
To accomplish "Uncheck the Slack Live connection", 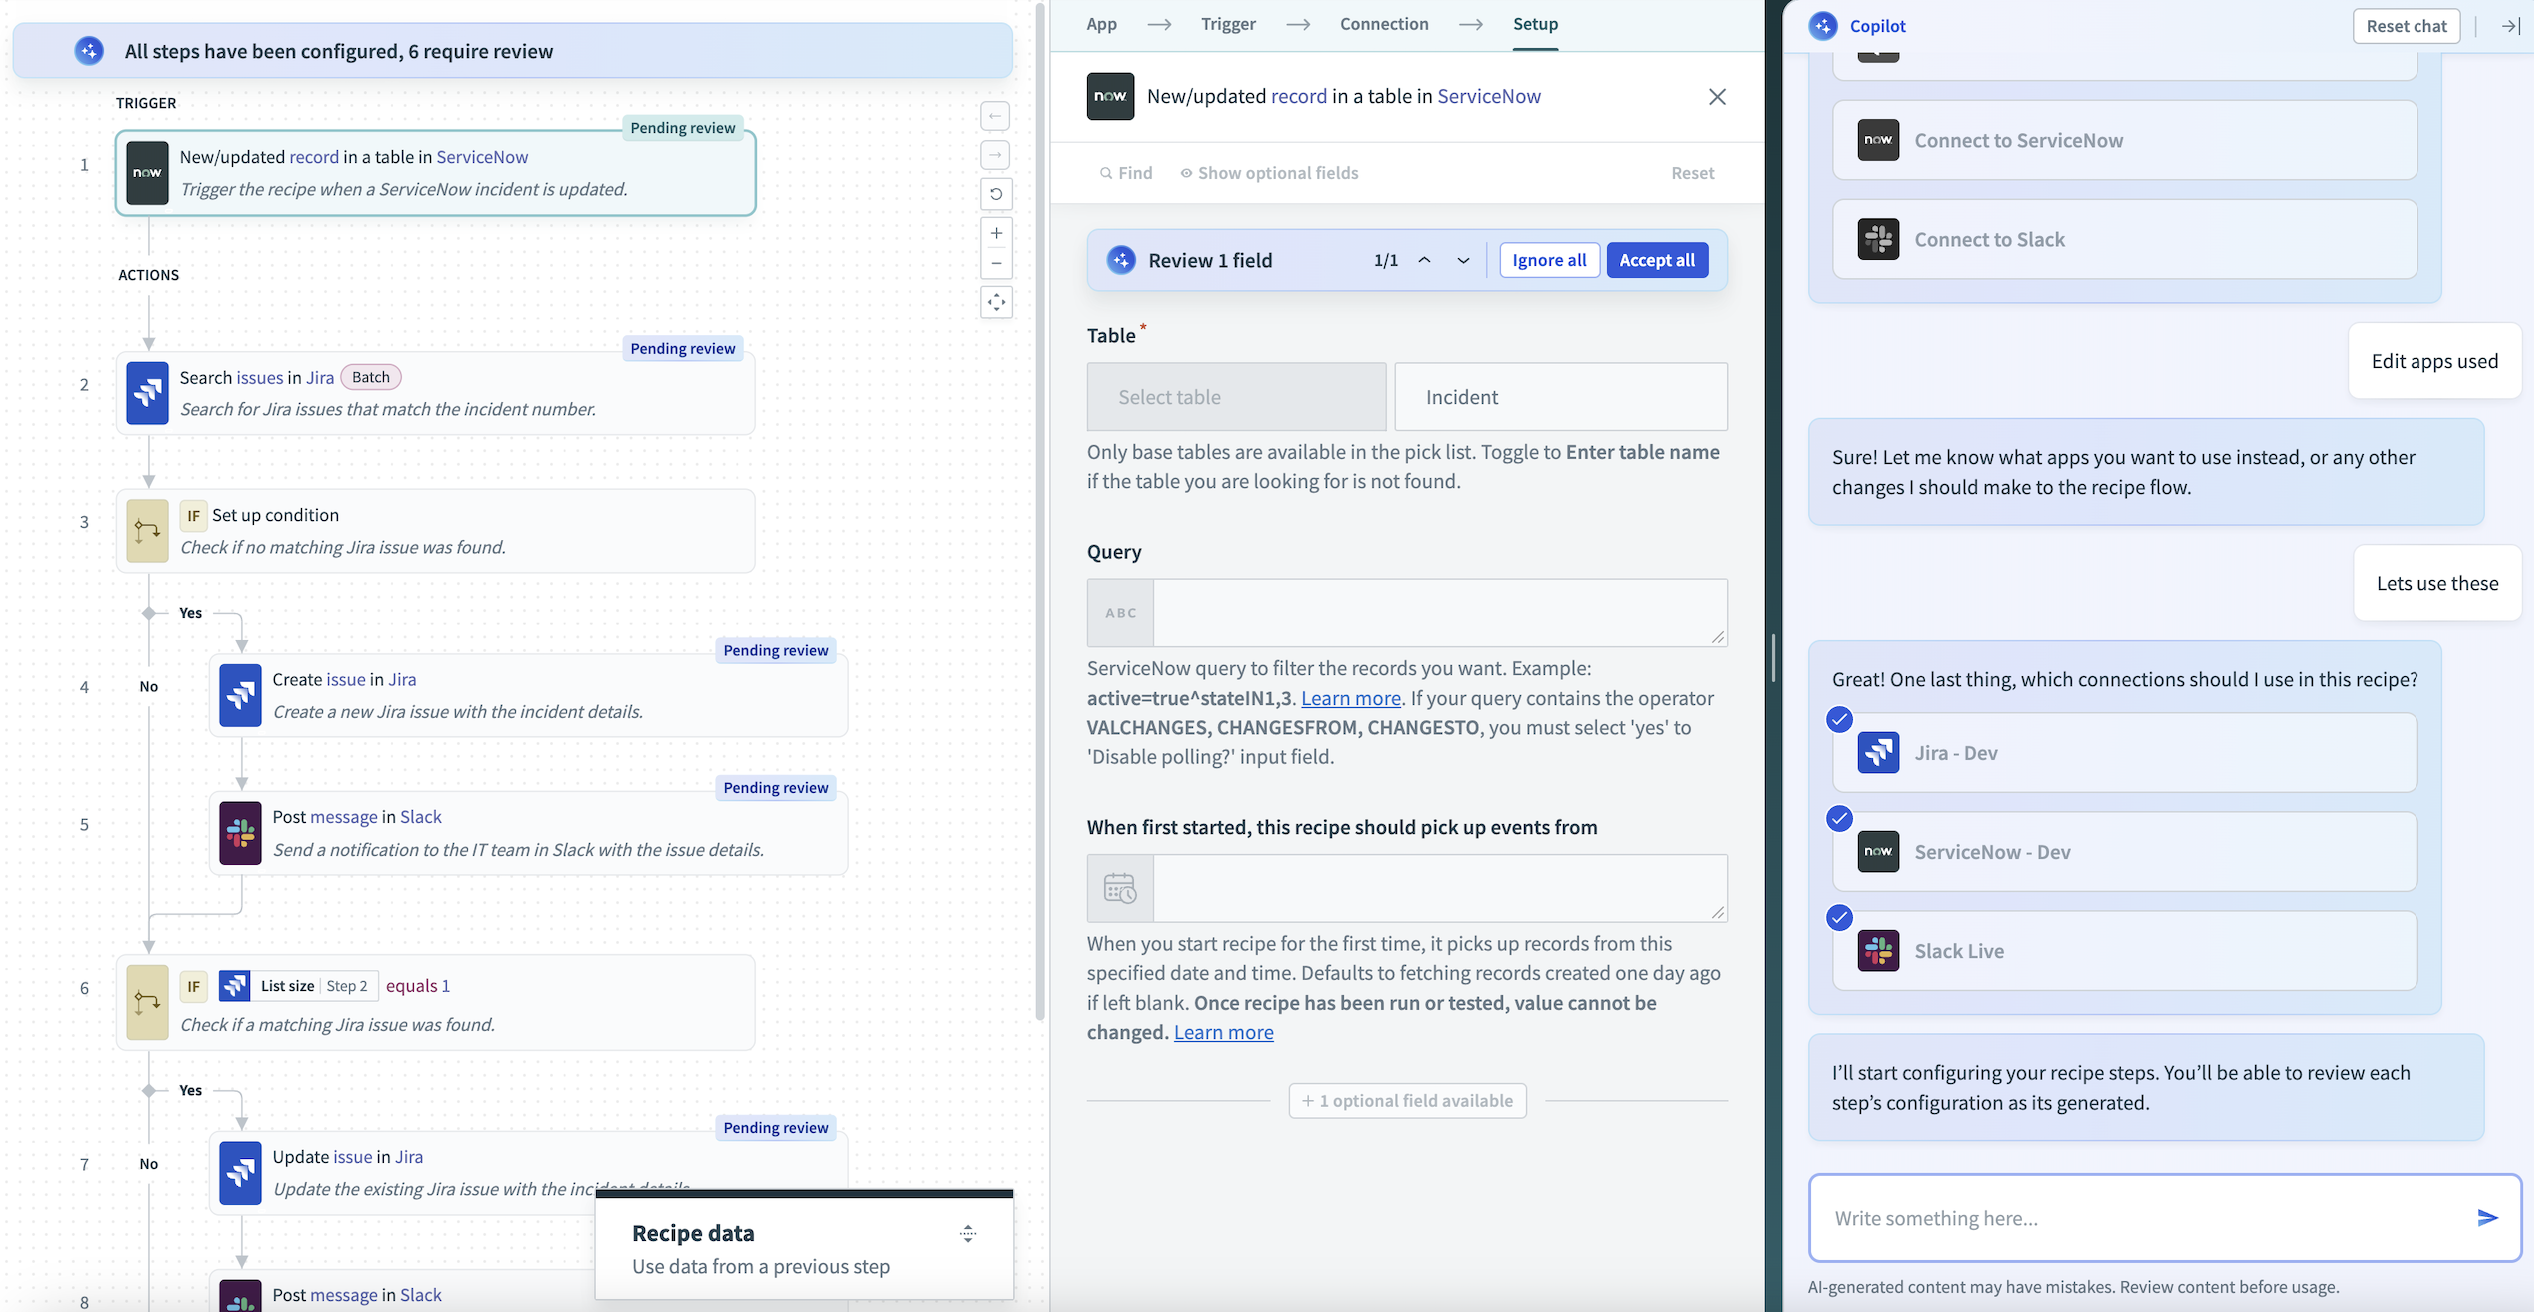I will pyautogui.click(x=1839, y=917).
